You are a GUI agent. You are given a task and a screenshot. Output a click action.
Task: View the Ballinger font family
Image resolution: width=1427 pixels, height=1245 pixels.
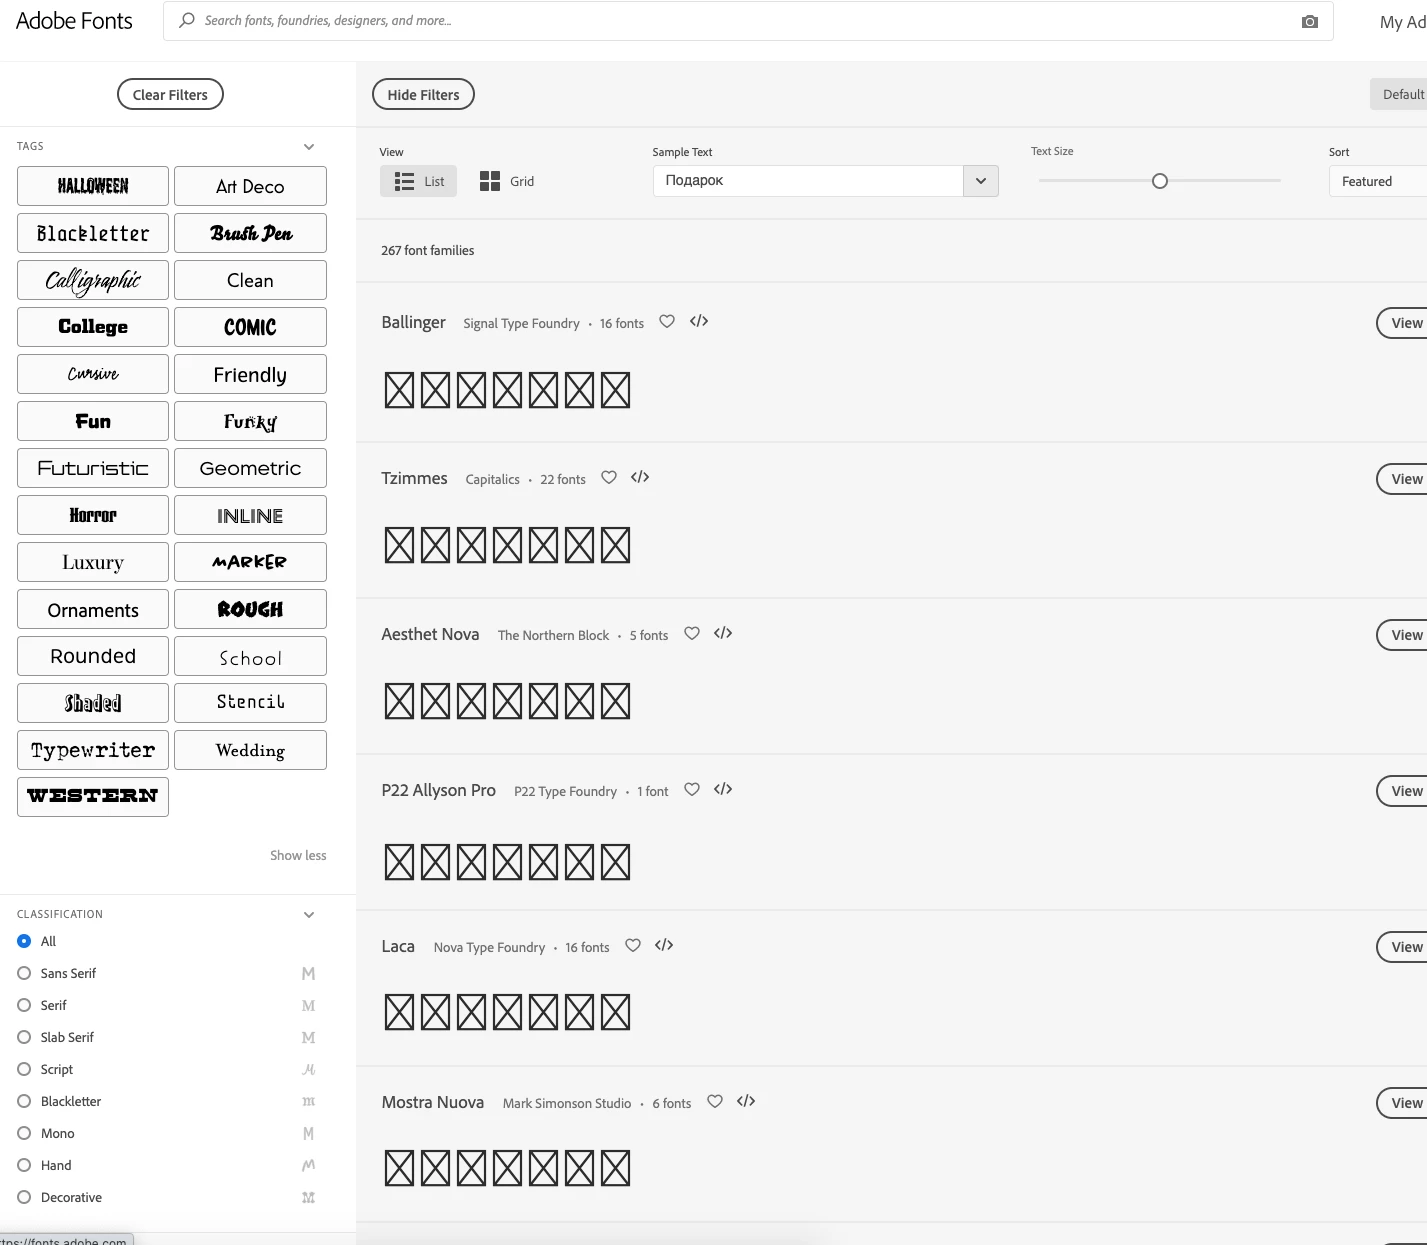[1403, 323]
